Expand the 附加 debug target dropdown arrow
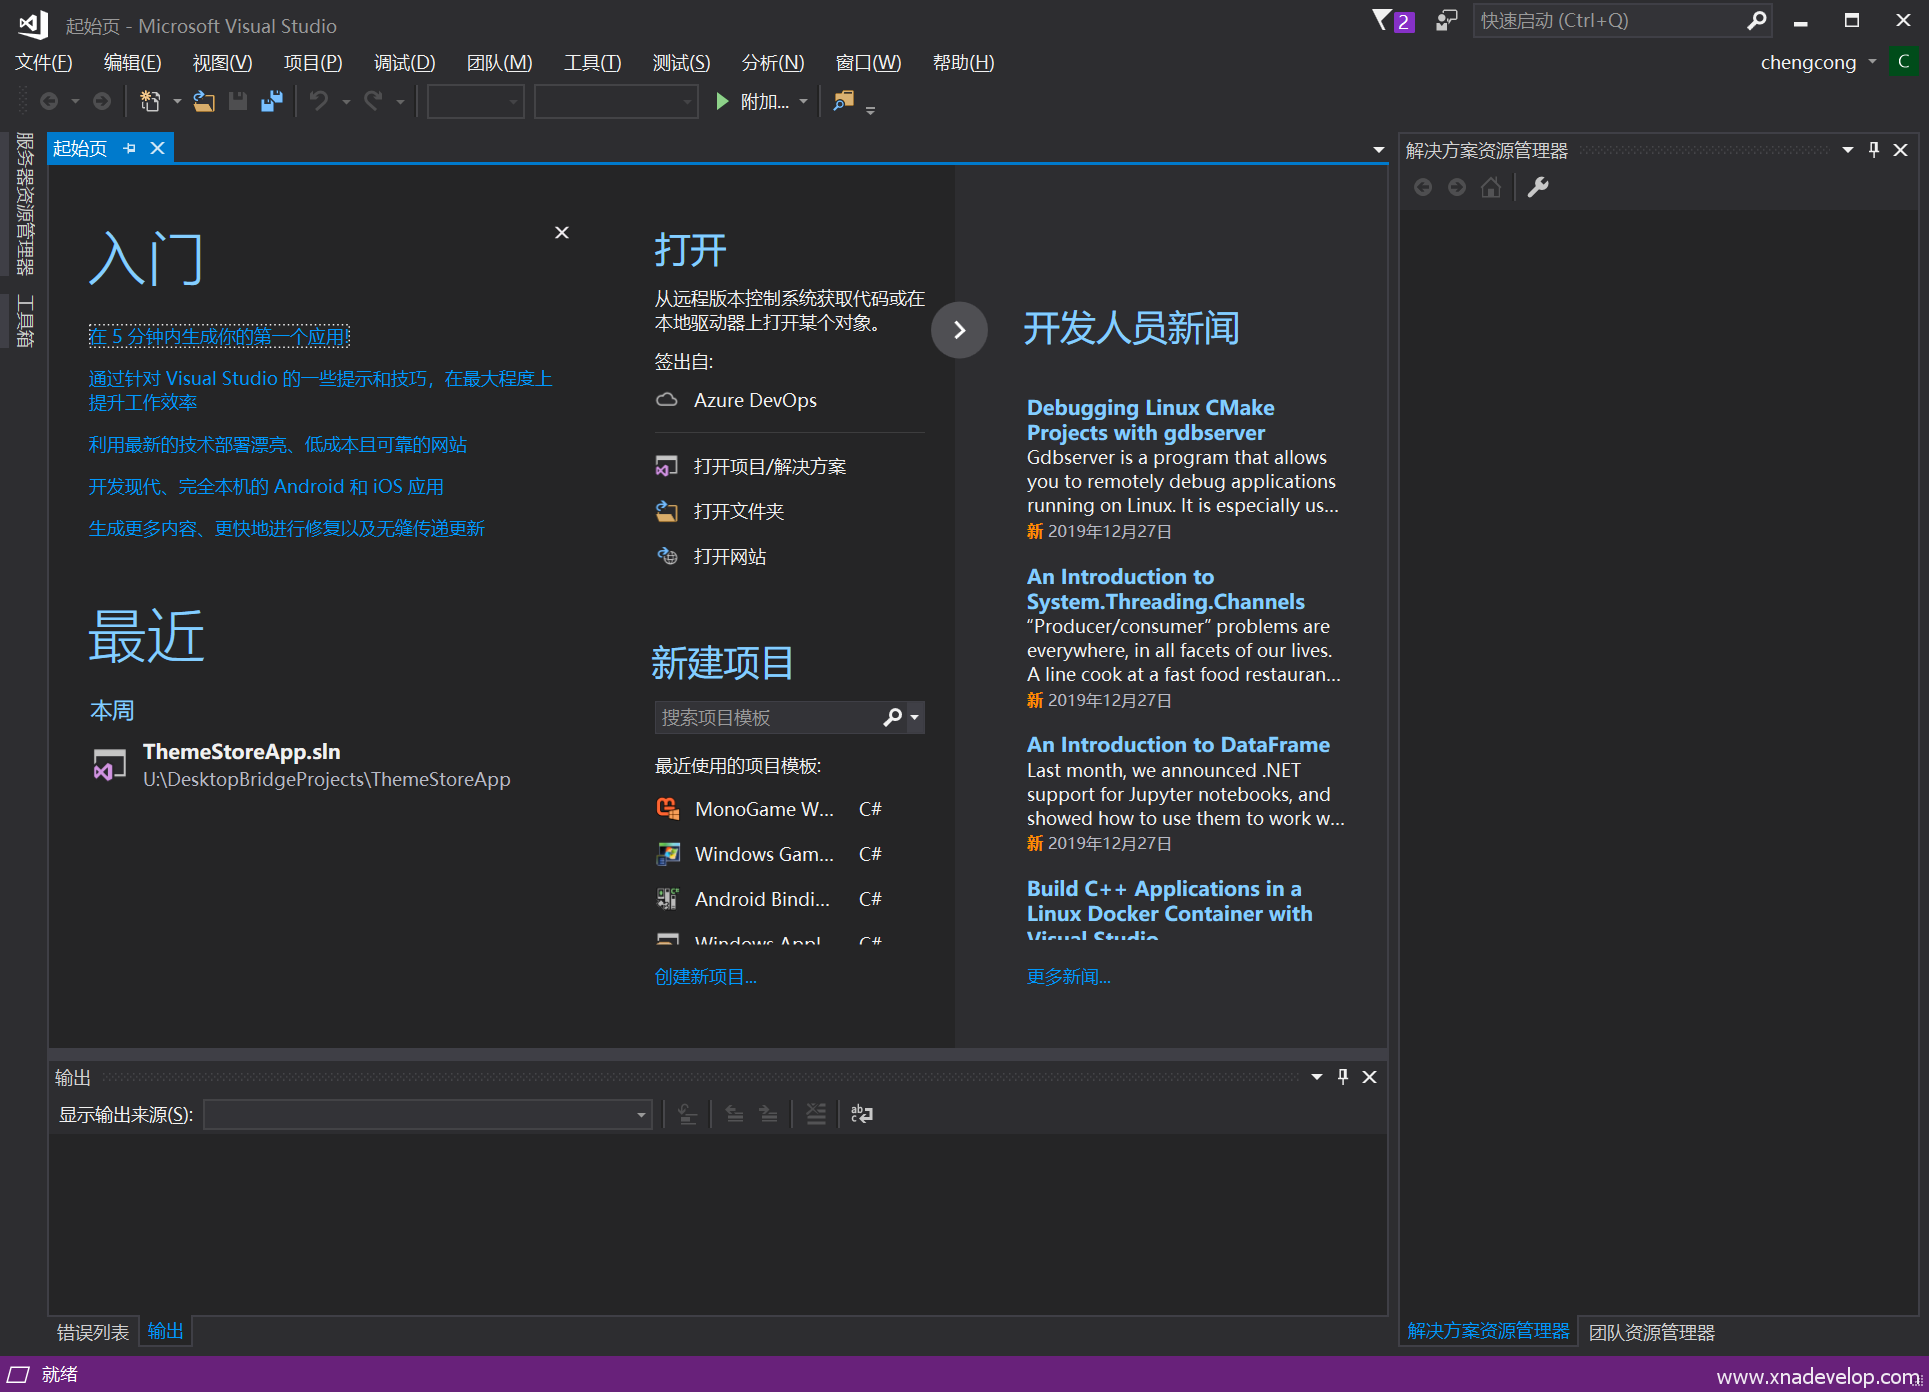This screenshot has width=1929, height=1392. [804, 101]
